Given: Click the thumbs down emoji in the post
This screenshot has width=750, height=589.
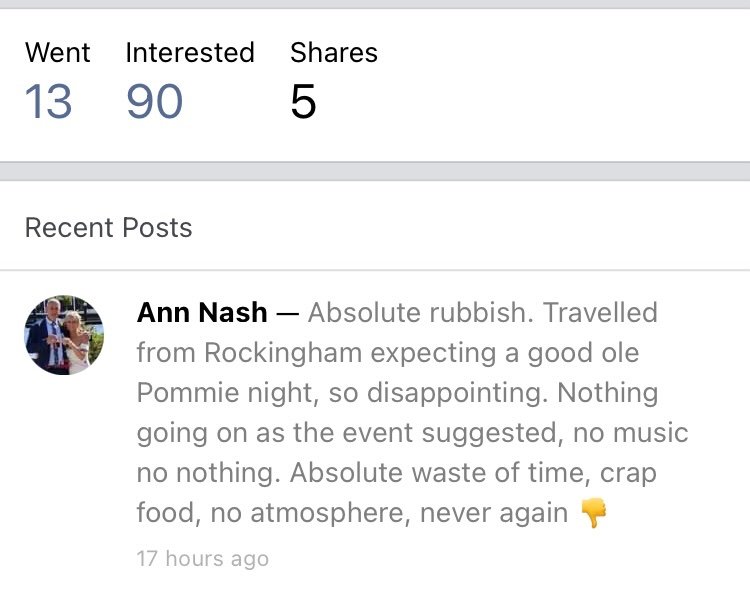Looking at the screenshot, I should (594, 514).
